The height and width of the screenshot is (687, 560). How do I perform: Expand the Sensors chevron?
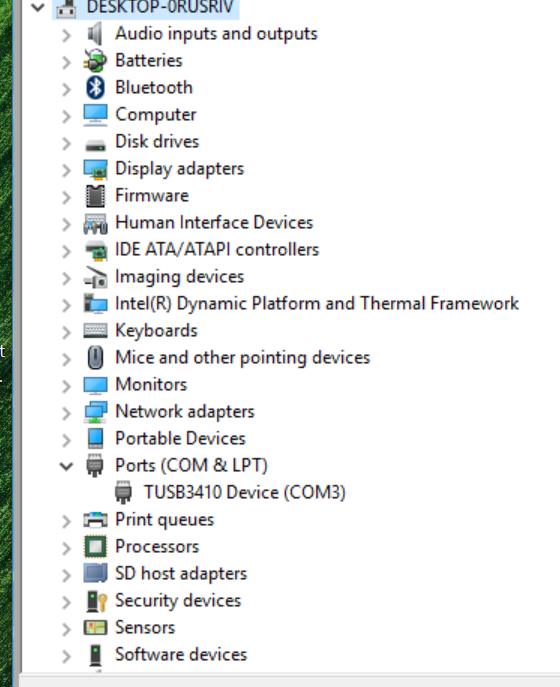(x=67, y=629)
